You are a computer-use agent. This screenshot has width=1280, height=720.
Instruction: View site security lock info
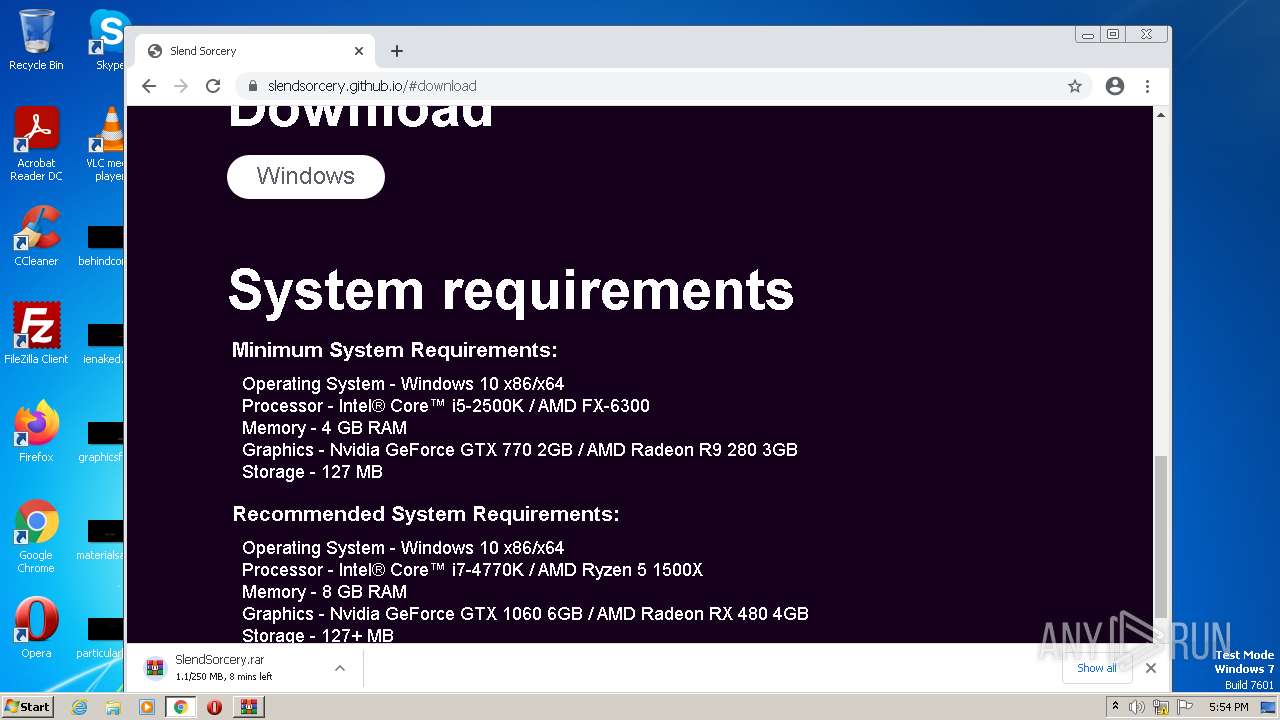(x=252, y=86)
